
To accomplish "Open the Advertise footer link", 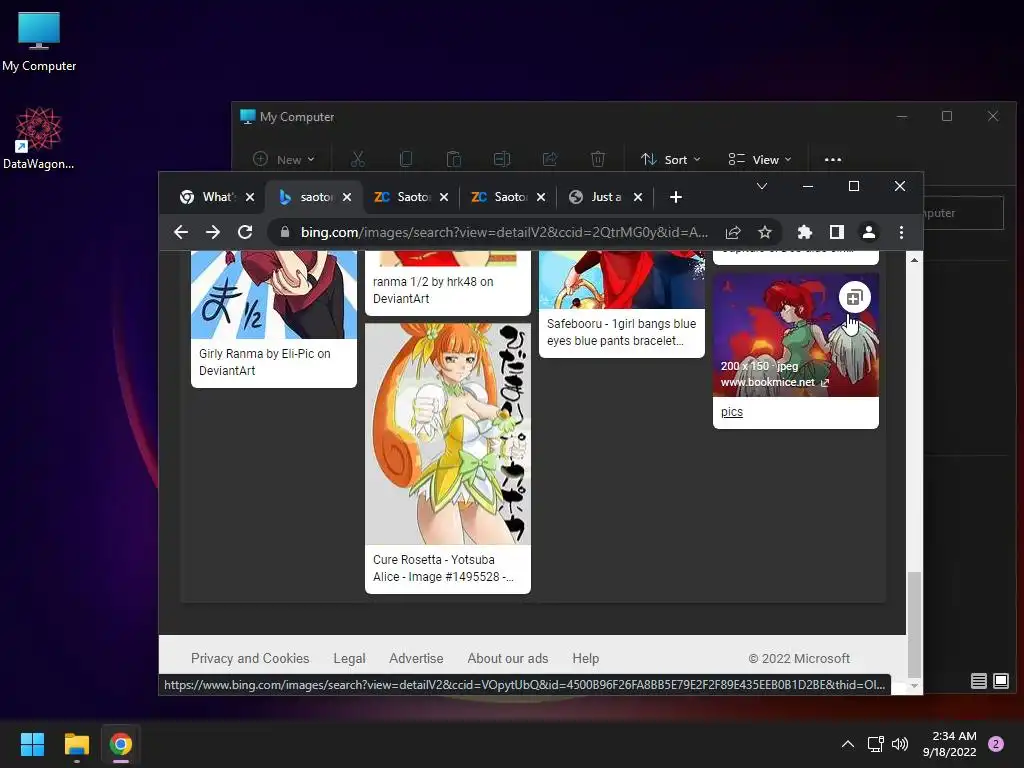I will click(x=416, y=658).
